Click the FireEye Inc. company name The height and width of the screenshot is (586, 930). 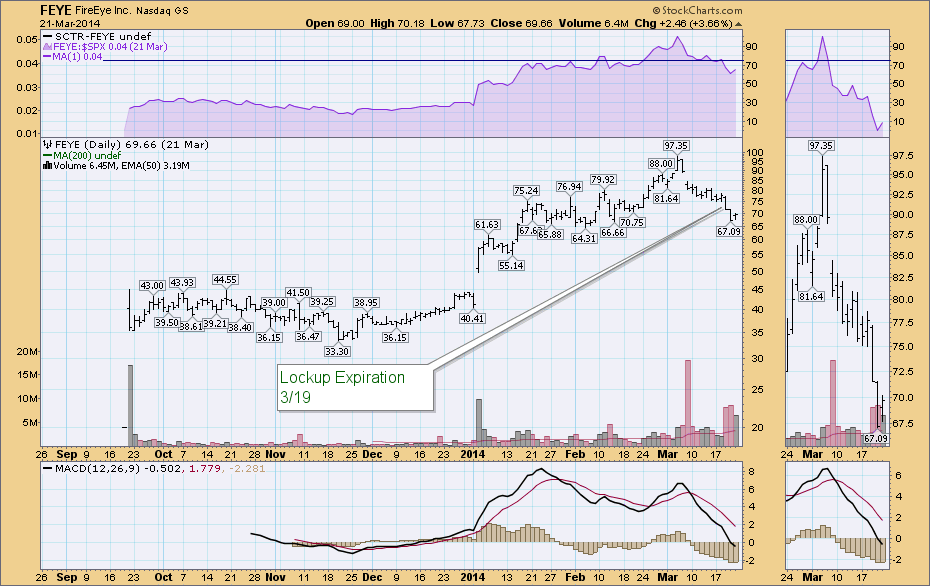click(x=104, y=11)
